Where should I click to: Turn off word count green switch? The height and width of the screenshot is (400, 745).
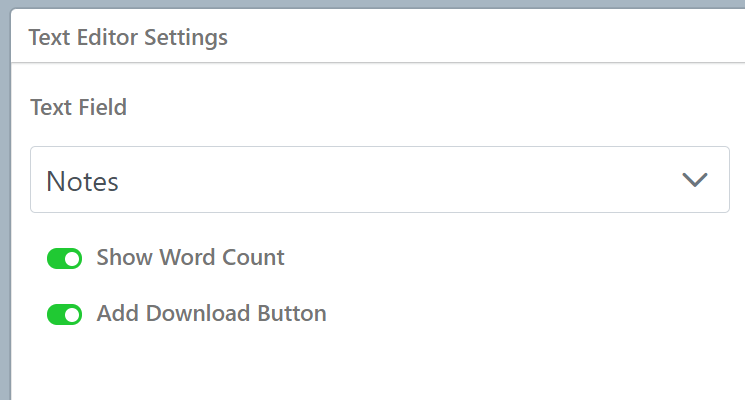point(64,259)
